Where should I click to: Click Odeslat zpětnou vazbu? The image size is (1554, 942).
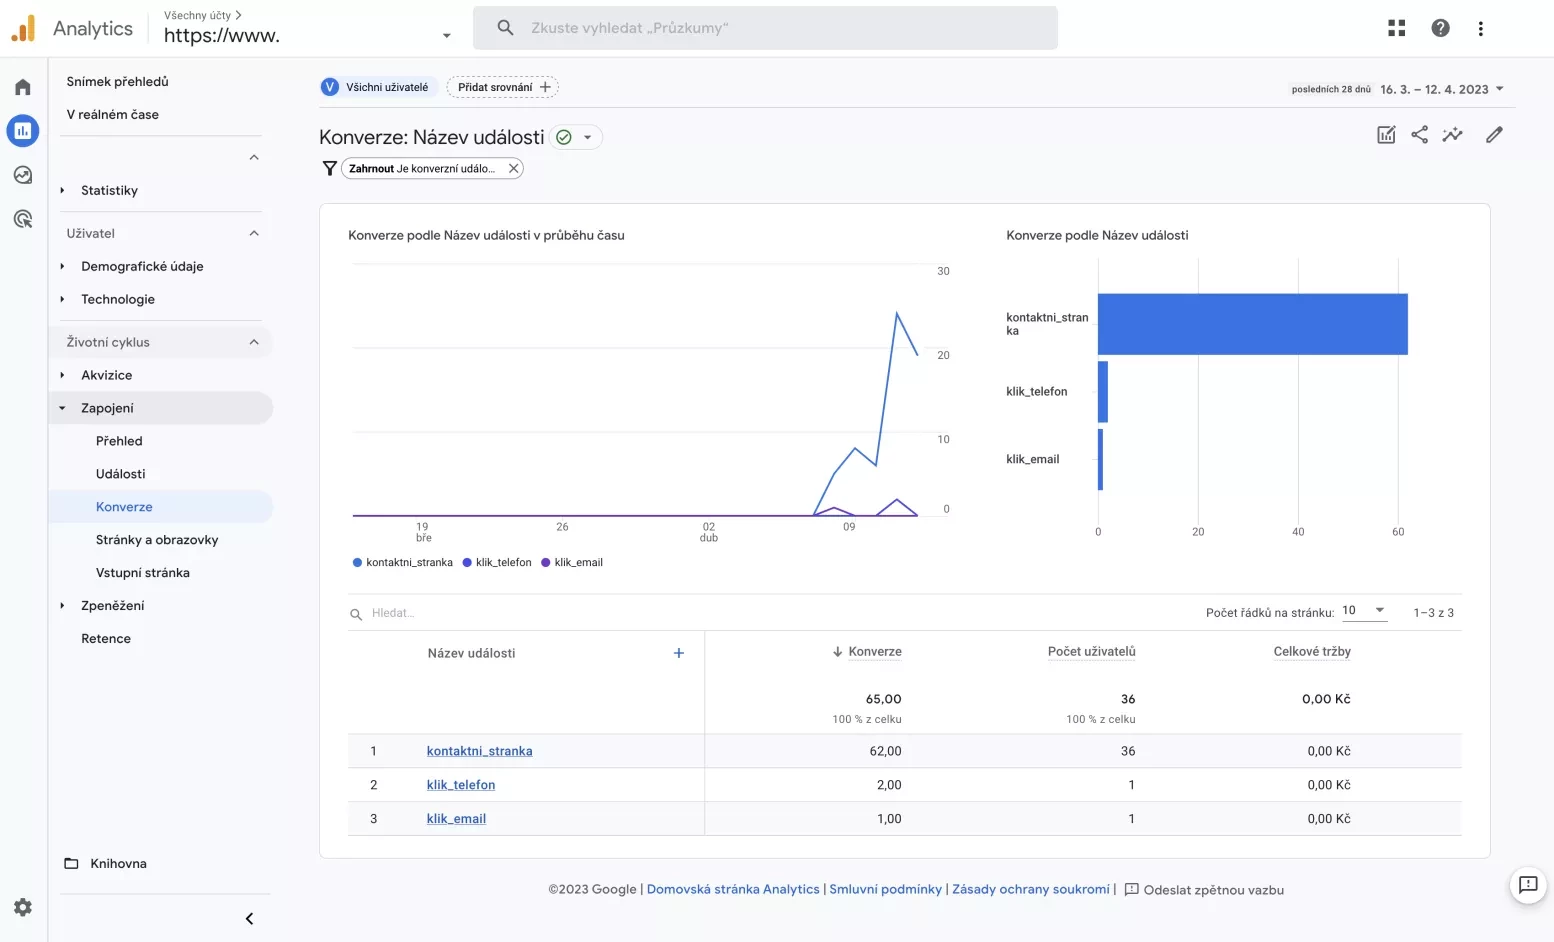coord(1204,890)
